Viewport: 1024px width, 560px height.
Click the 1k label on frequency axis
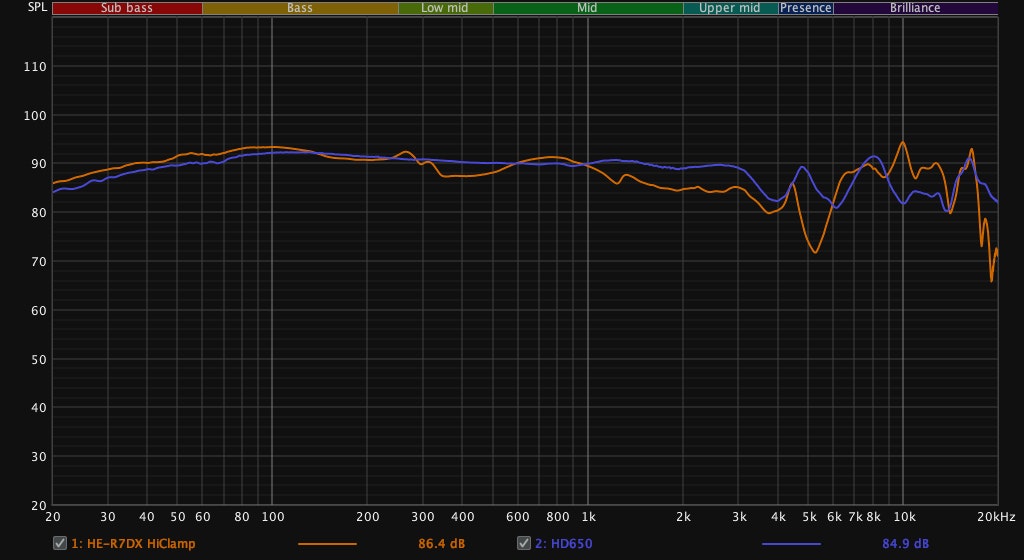pos(588,517)
